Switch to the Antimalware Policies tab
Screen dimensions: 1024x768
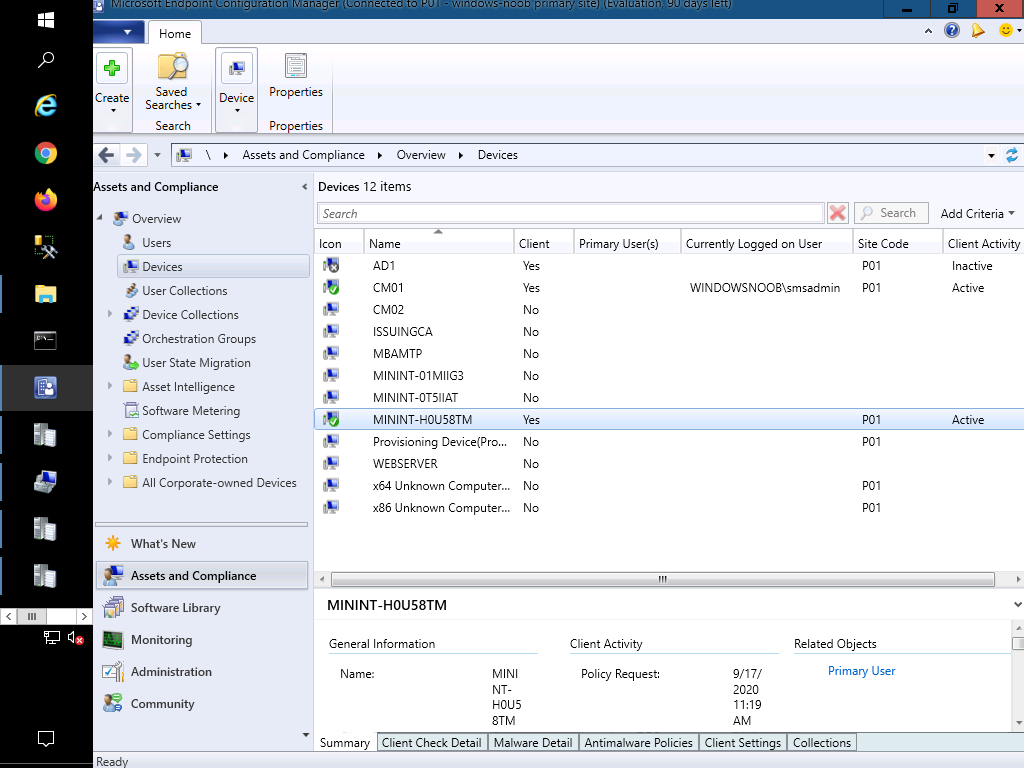[x=639, y=743]
